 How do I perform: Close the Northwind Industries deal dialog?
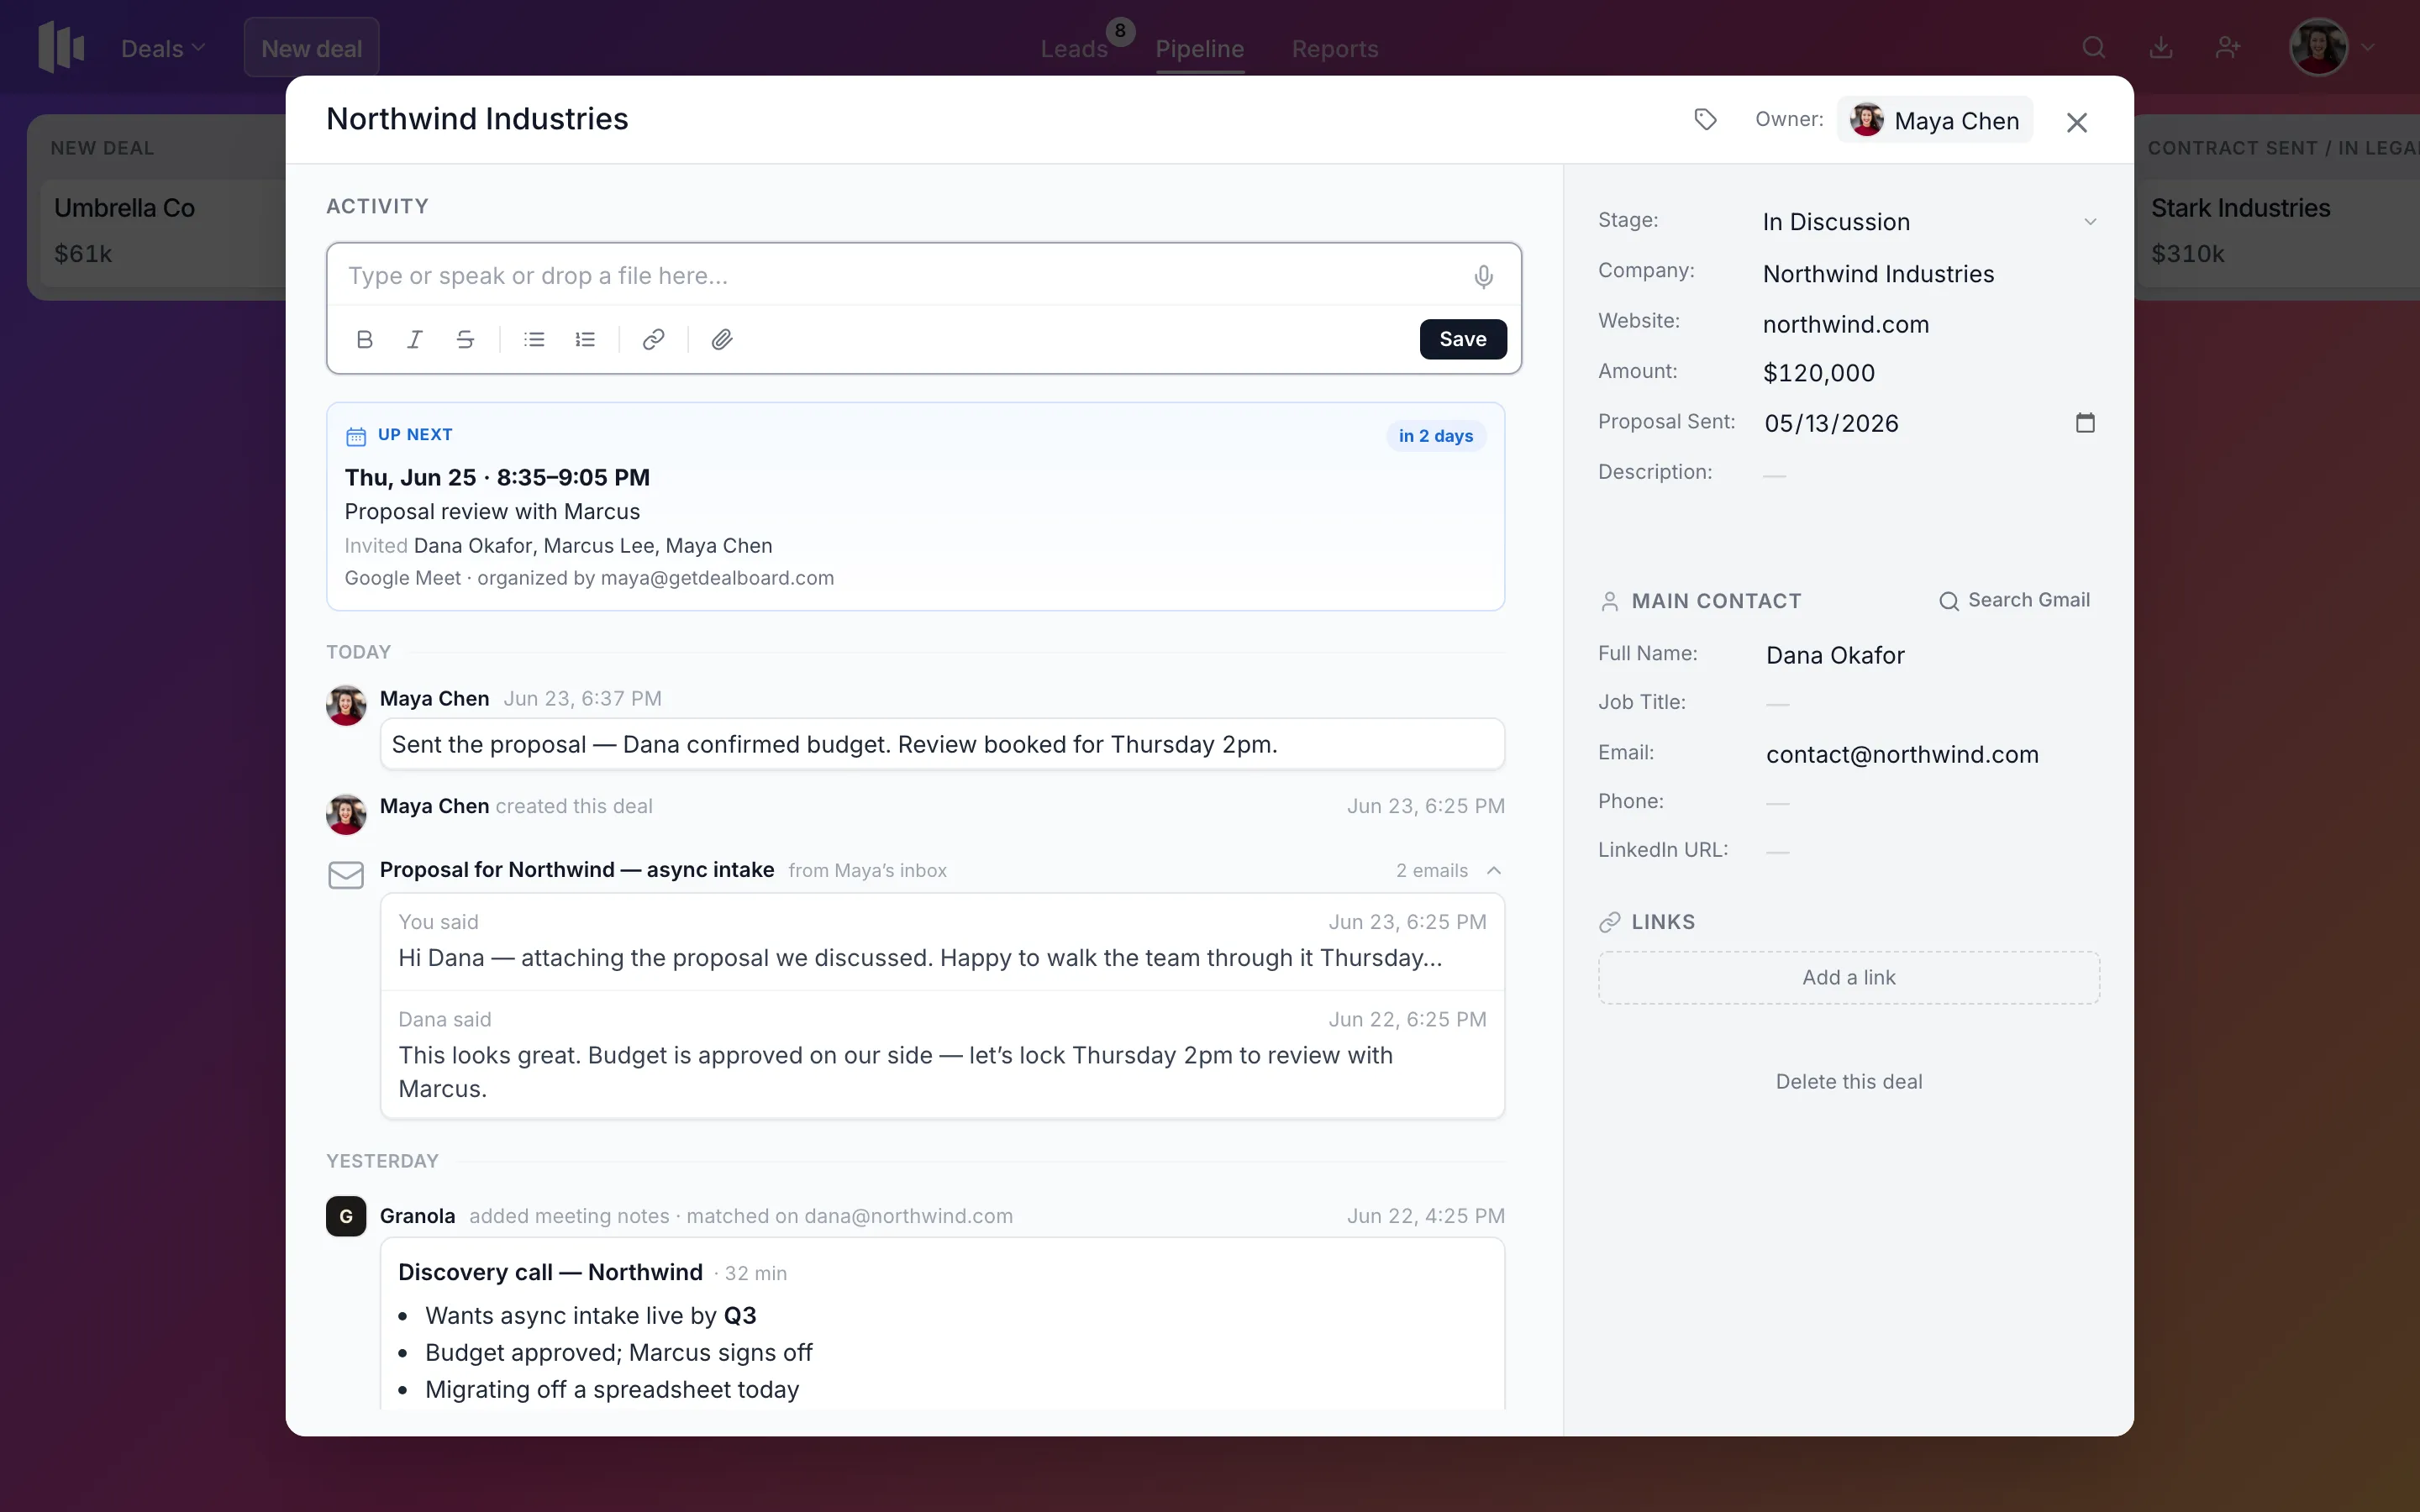tap(2077, 122)
